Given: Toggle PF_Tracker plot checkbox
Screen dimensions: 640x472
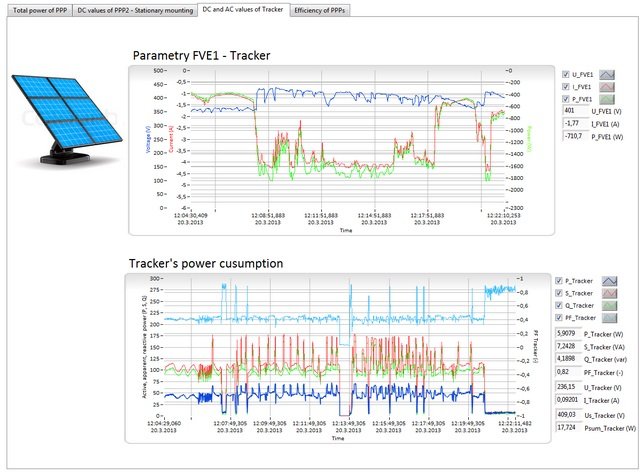Looking at the screenshot, I should click(559, 317).
